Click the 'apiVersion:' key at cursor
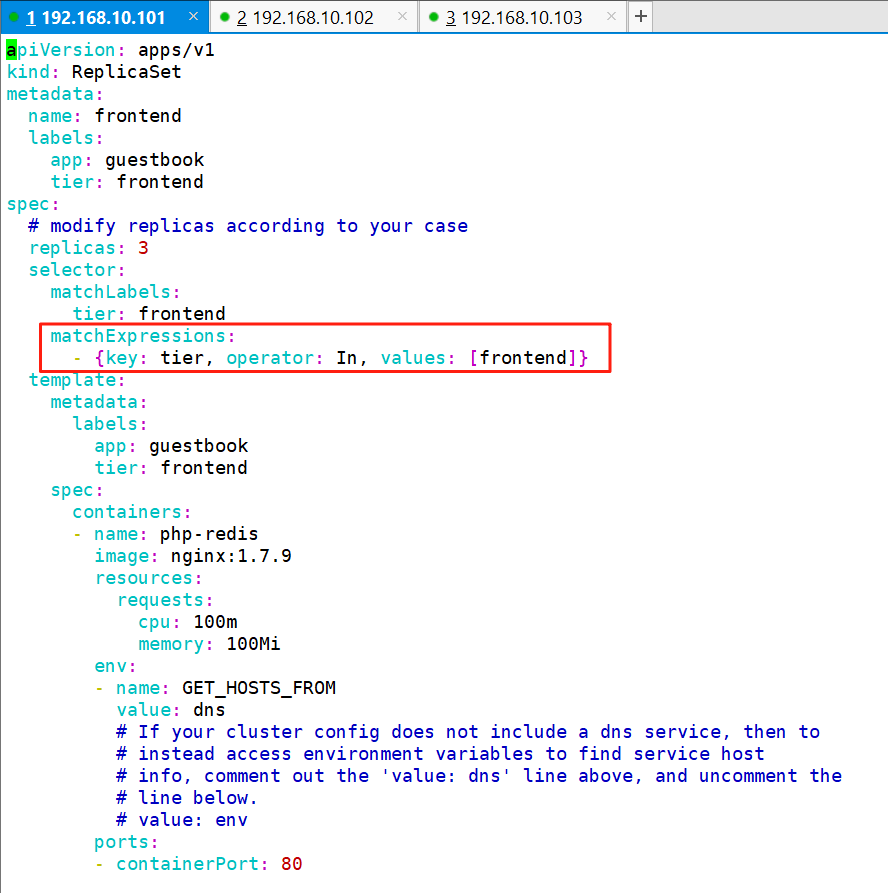This screenshot has height=893, width=888. tap(66, 50)
